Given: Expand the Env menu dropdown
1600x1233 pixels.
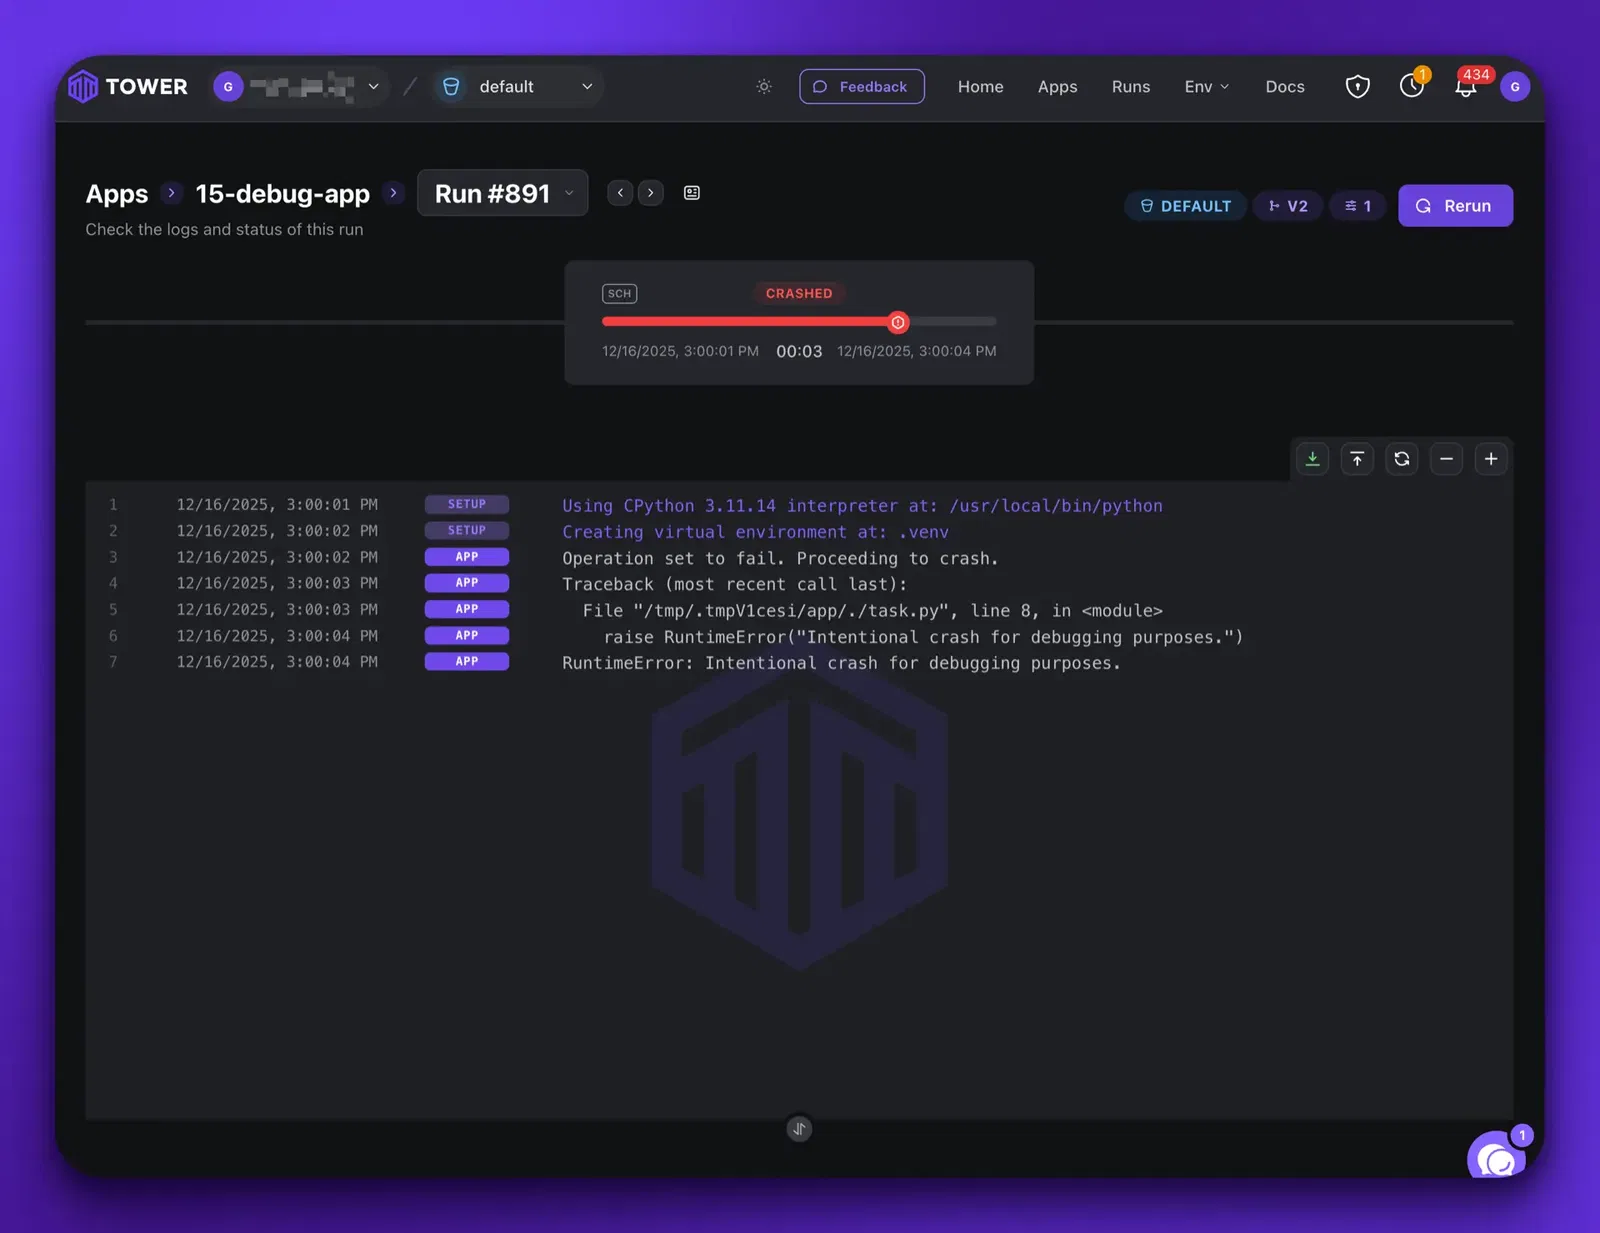Looking at the screenshot, I should (x=1206, y=87).
